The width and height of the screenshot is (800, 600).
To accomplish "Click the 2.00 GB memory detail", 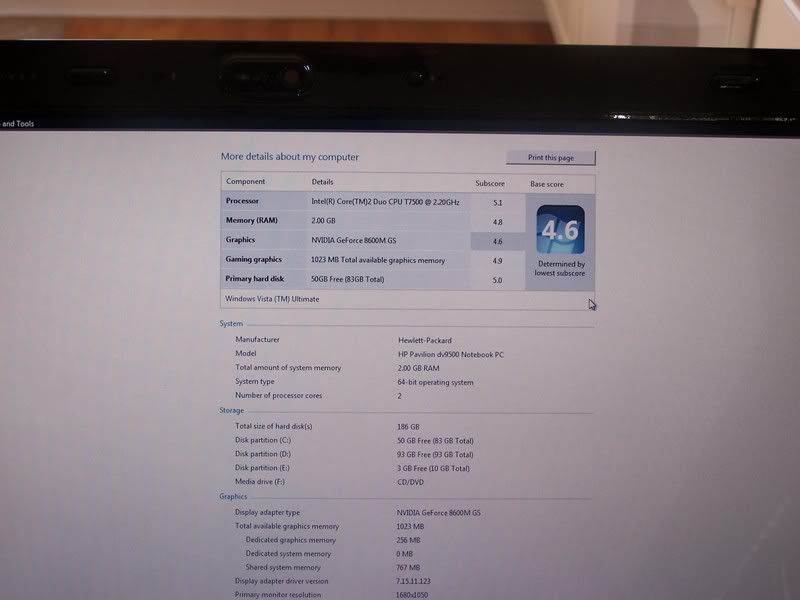I will (323, 221).
